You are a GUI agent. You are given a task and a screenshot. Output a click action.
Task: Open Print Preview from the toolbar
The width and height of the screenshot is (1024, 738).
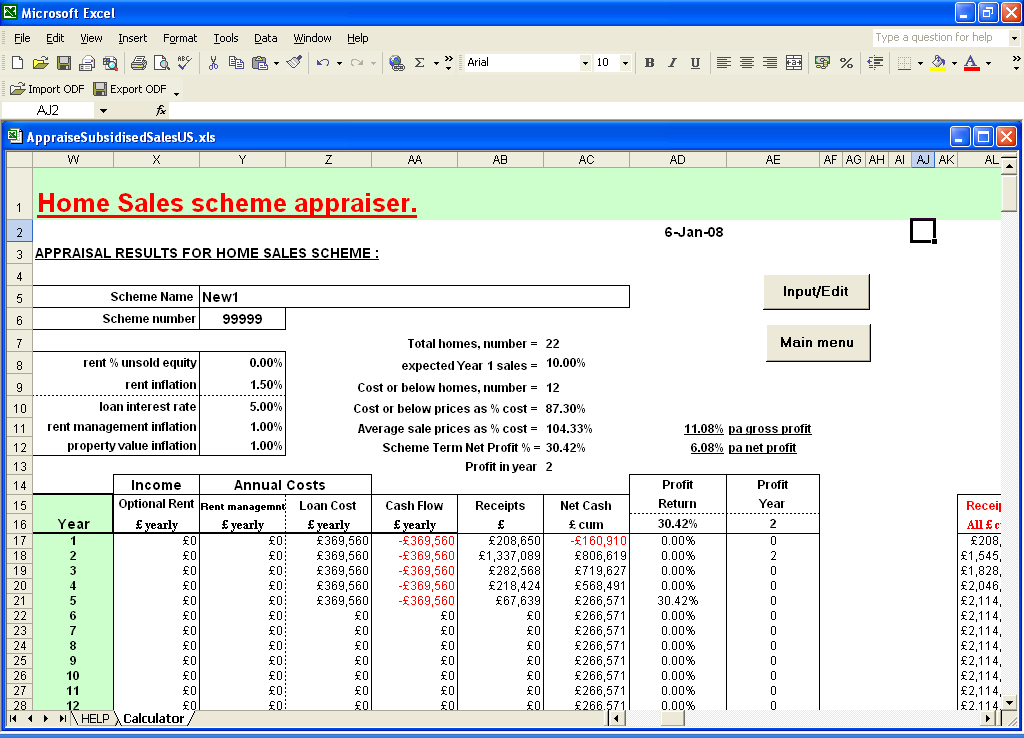(x=161, y=63)
